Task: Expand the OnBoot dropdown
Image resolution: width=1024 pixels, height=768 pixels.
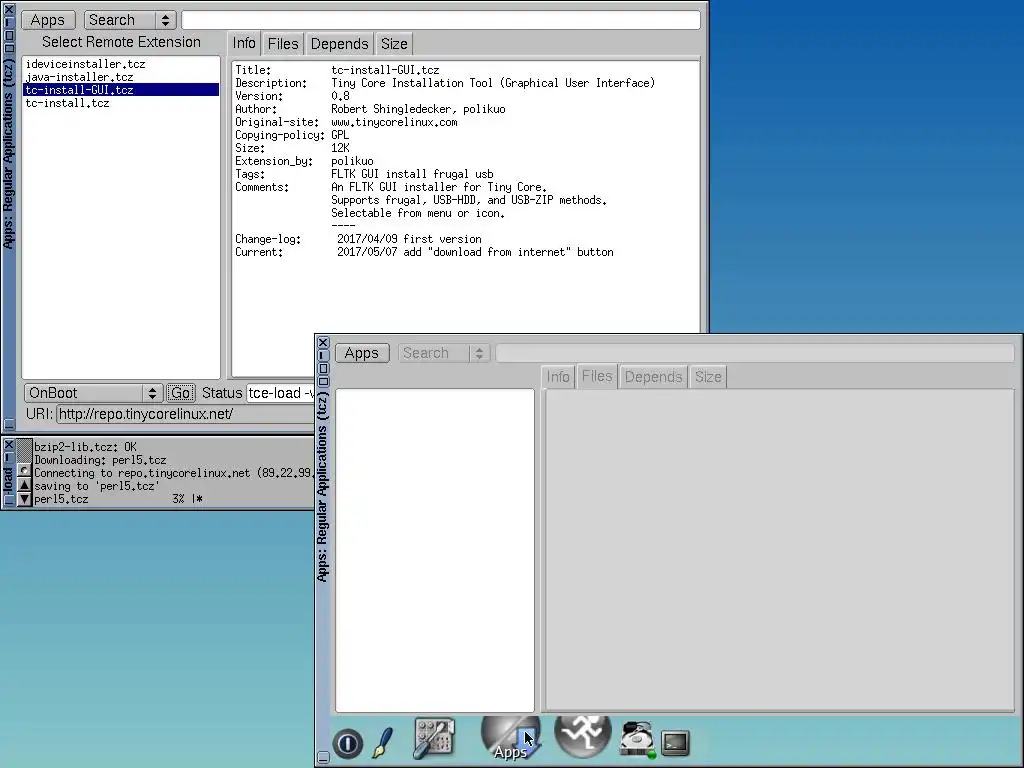Action: click(x=93, y=393)
